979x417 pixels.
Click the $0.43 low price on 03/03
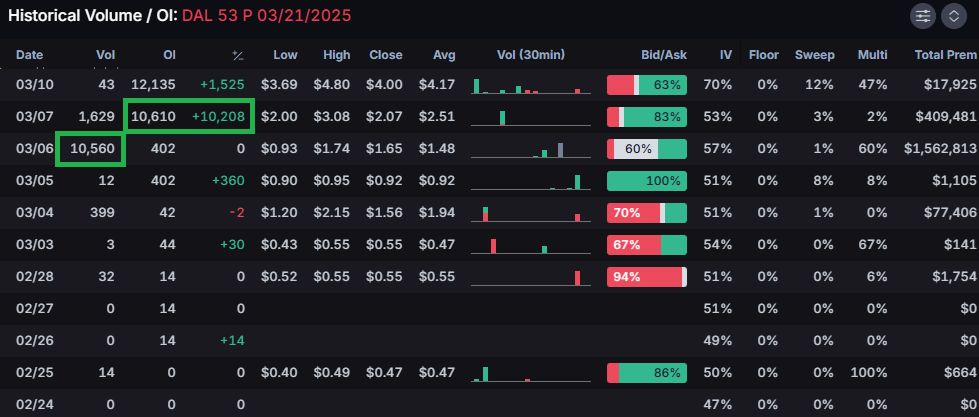click(x=279, y=245)
